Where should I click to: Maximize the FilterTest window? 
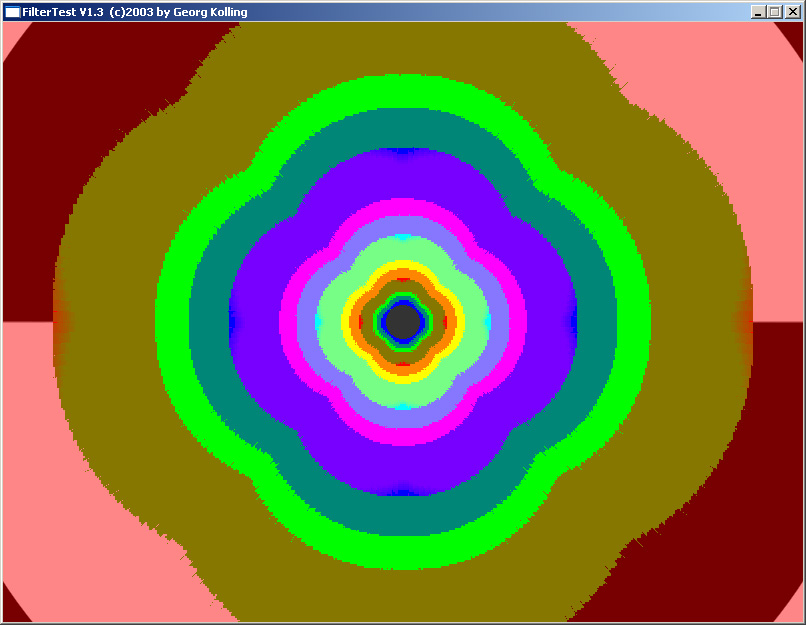[x=775, y=12]
